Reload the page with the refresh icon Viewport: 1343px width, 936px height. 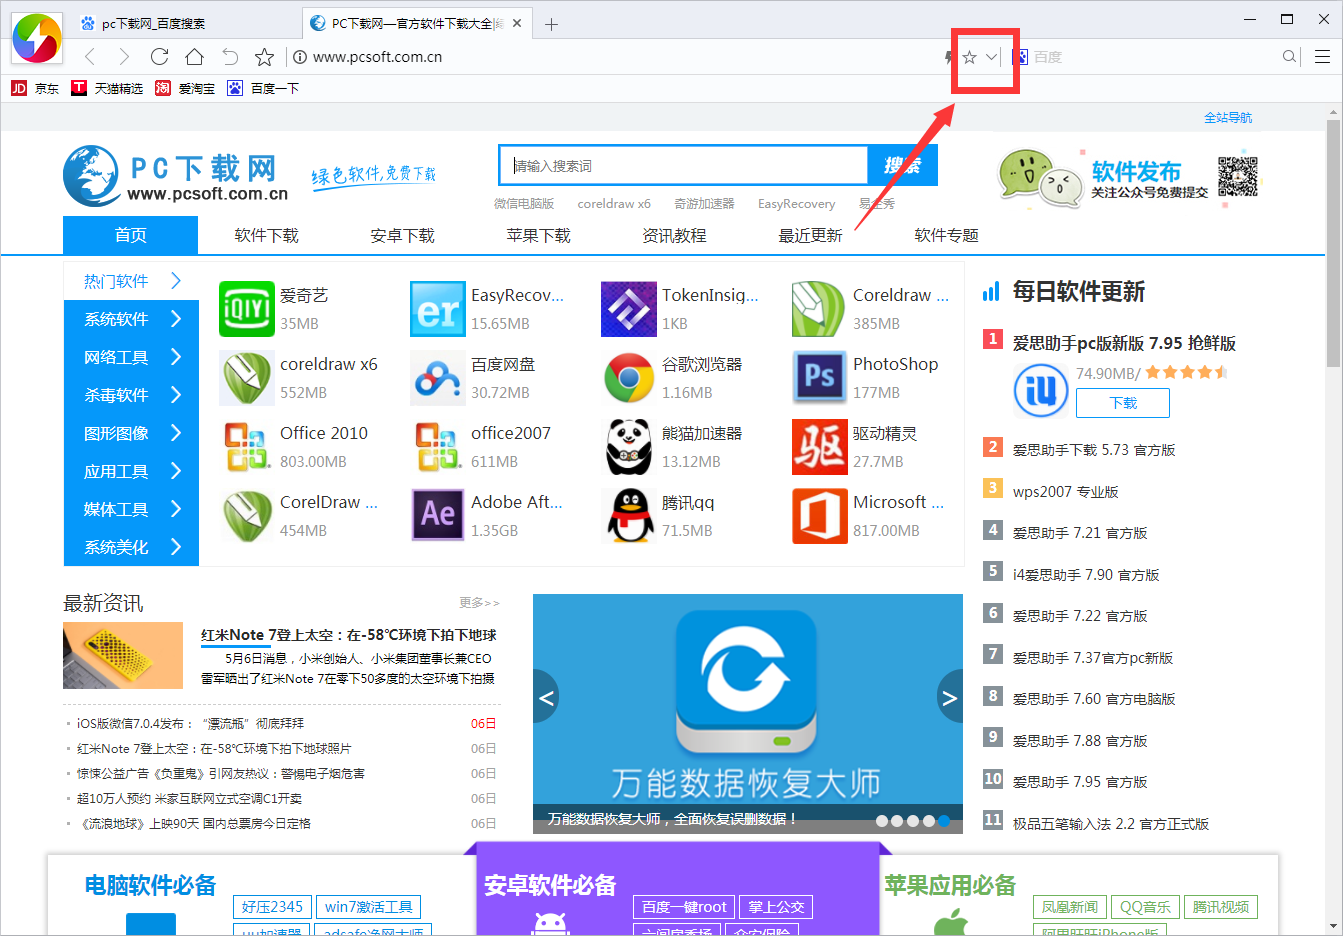(x=159, y=57)
